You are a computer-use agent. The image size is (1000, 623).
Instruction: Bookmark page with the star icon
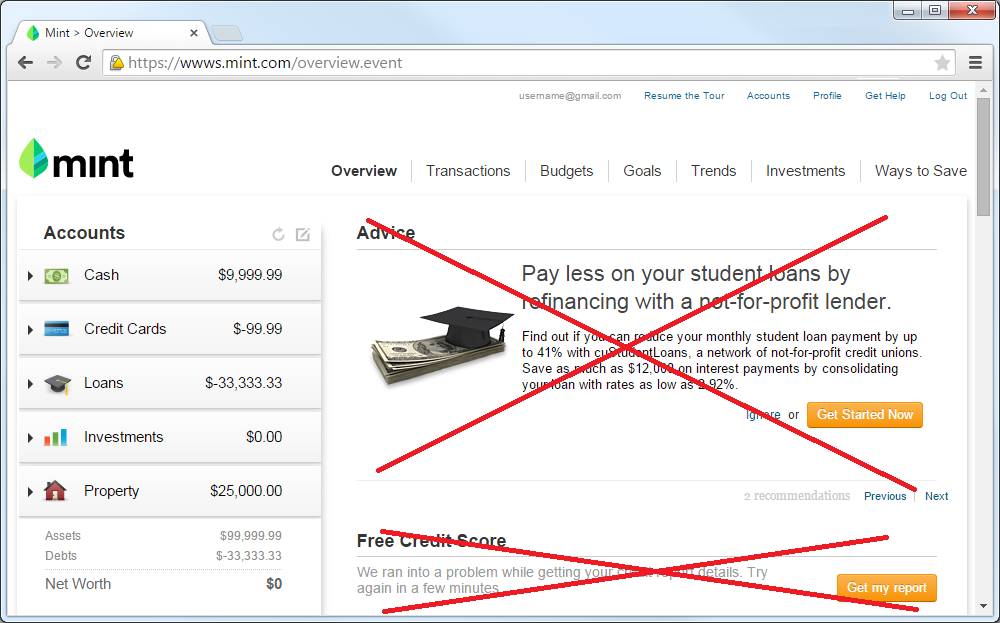[x=942, y=62]
